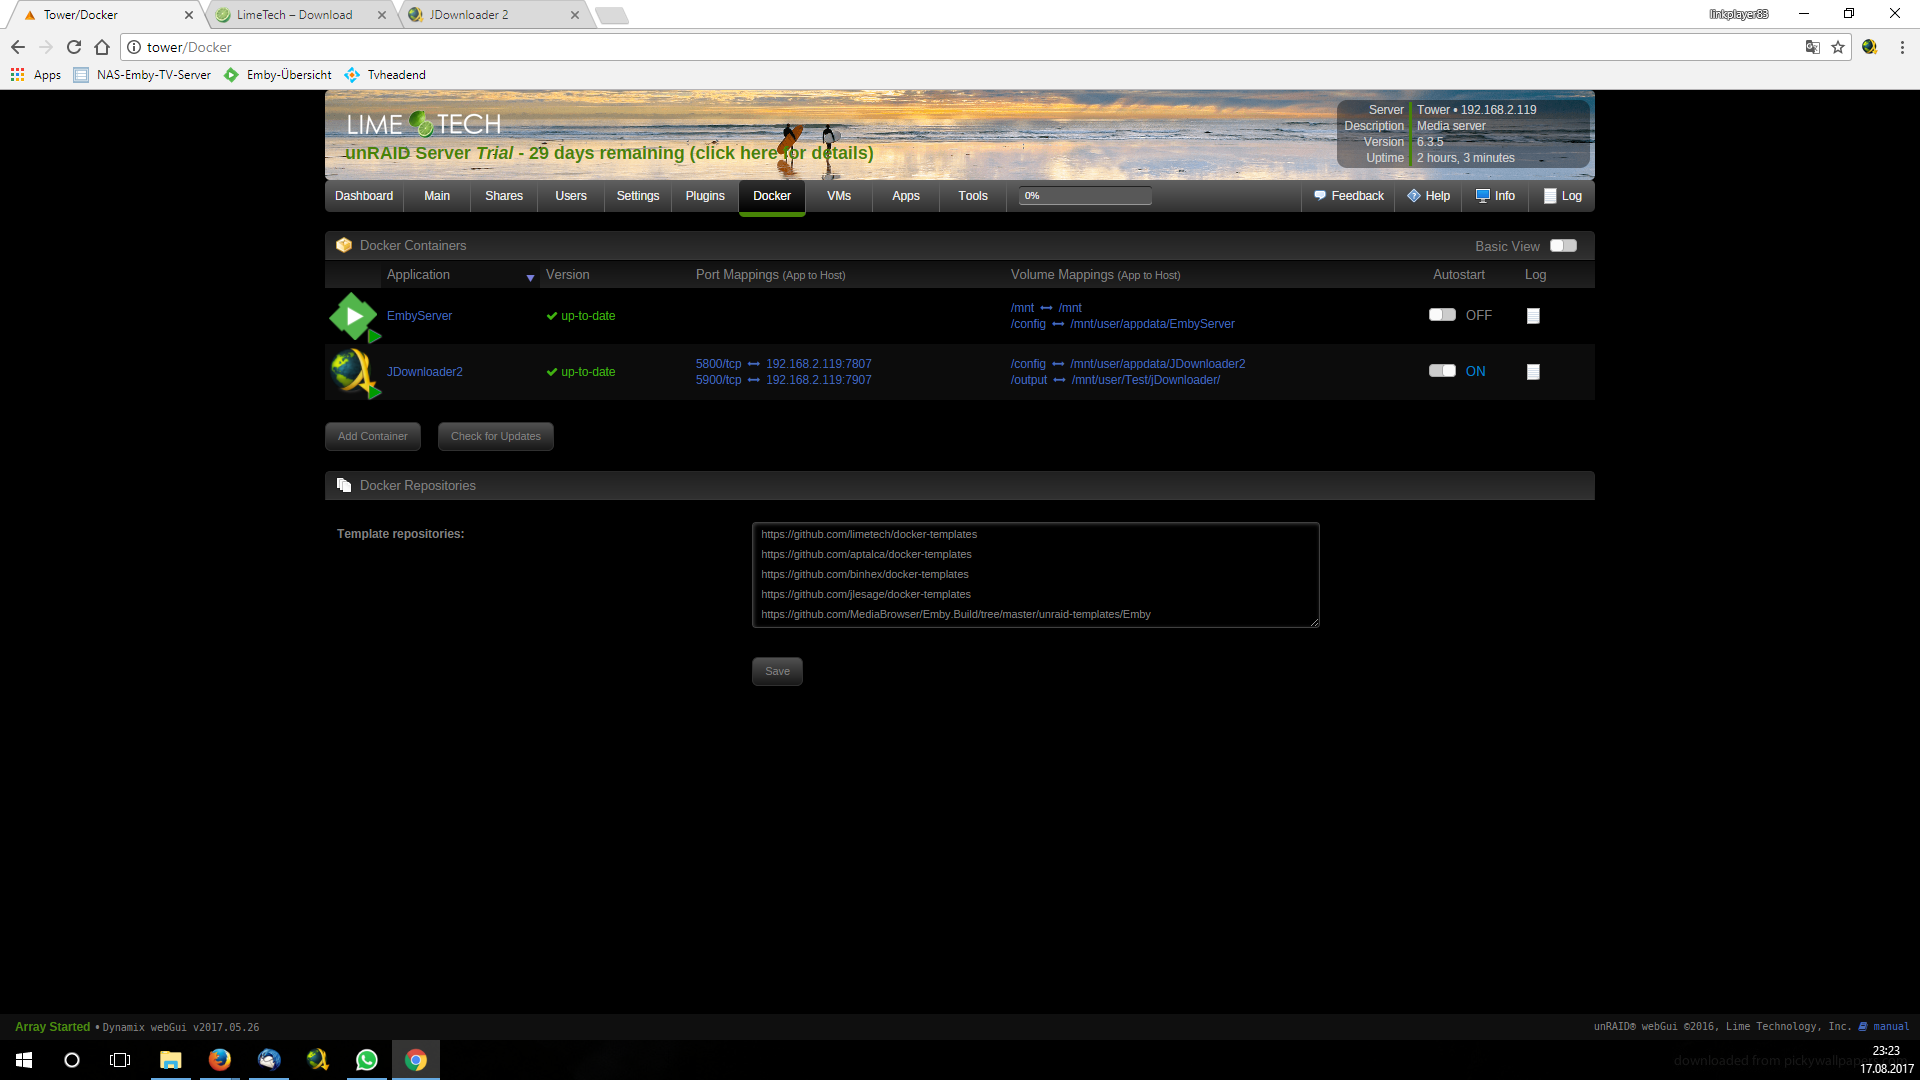
Task: Click the Docker Repositories section icon
Action: [x=344, y=485]
